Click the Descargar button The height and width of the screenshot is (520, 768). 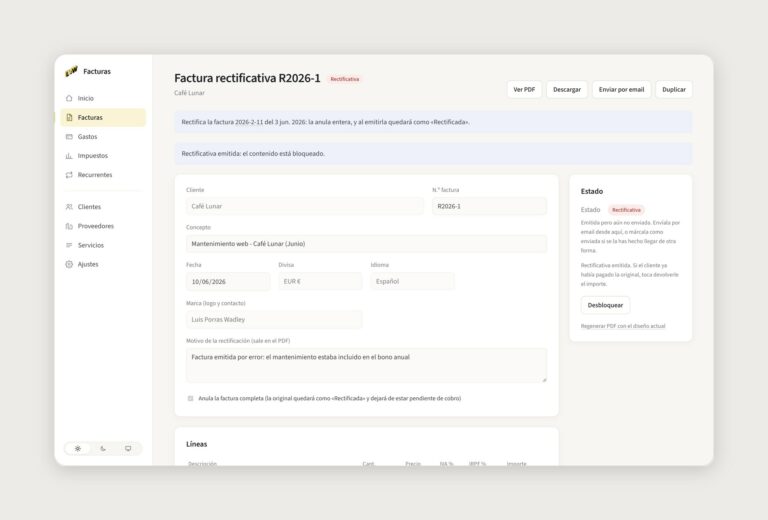[567, 90]
